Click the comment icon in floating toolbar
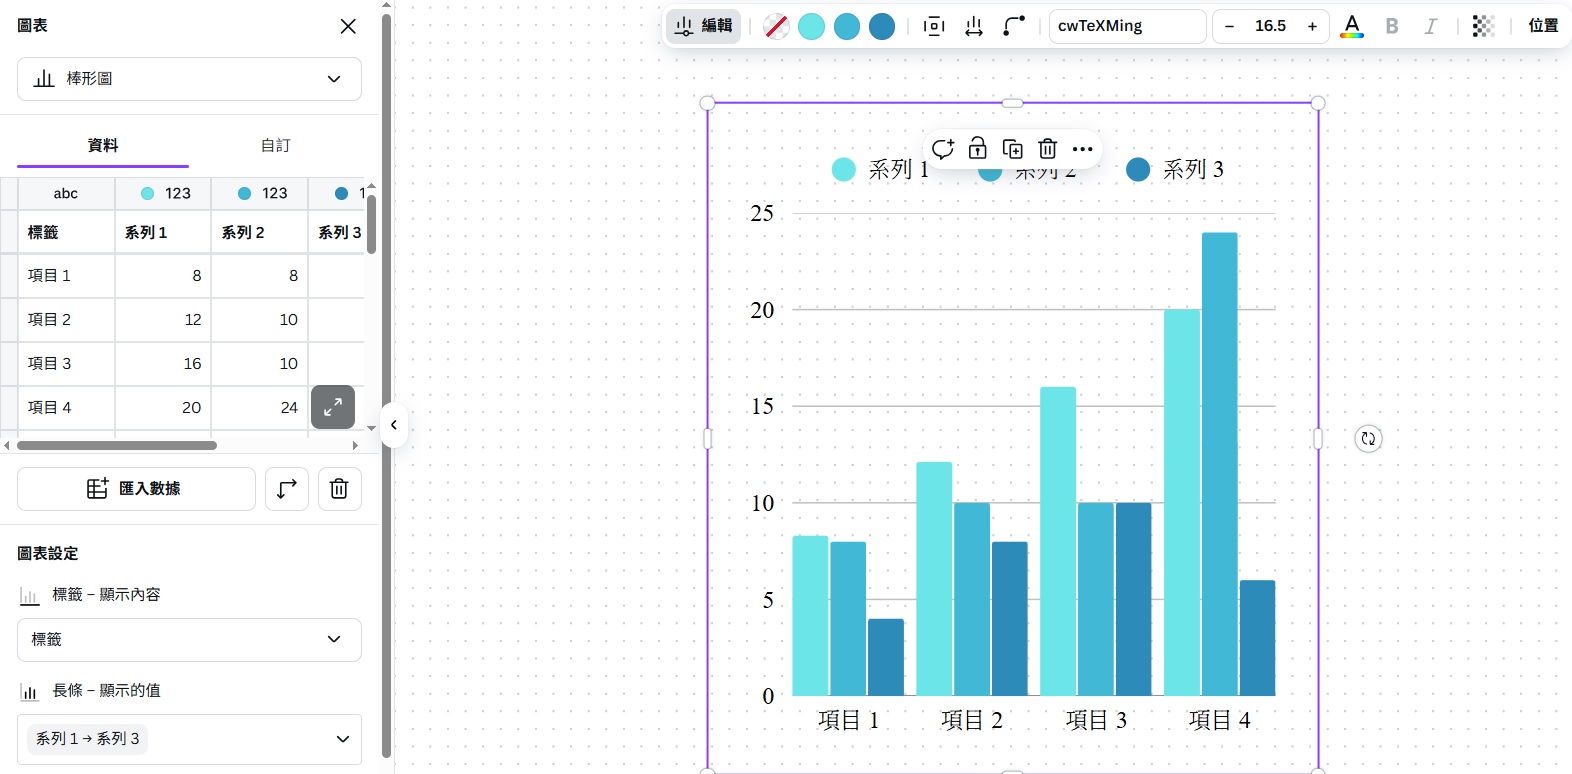Image resolution: width=1572 pixels, height=774 pixels. pyautogui.click(x=943, y=149)
